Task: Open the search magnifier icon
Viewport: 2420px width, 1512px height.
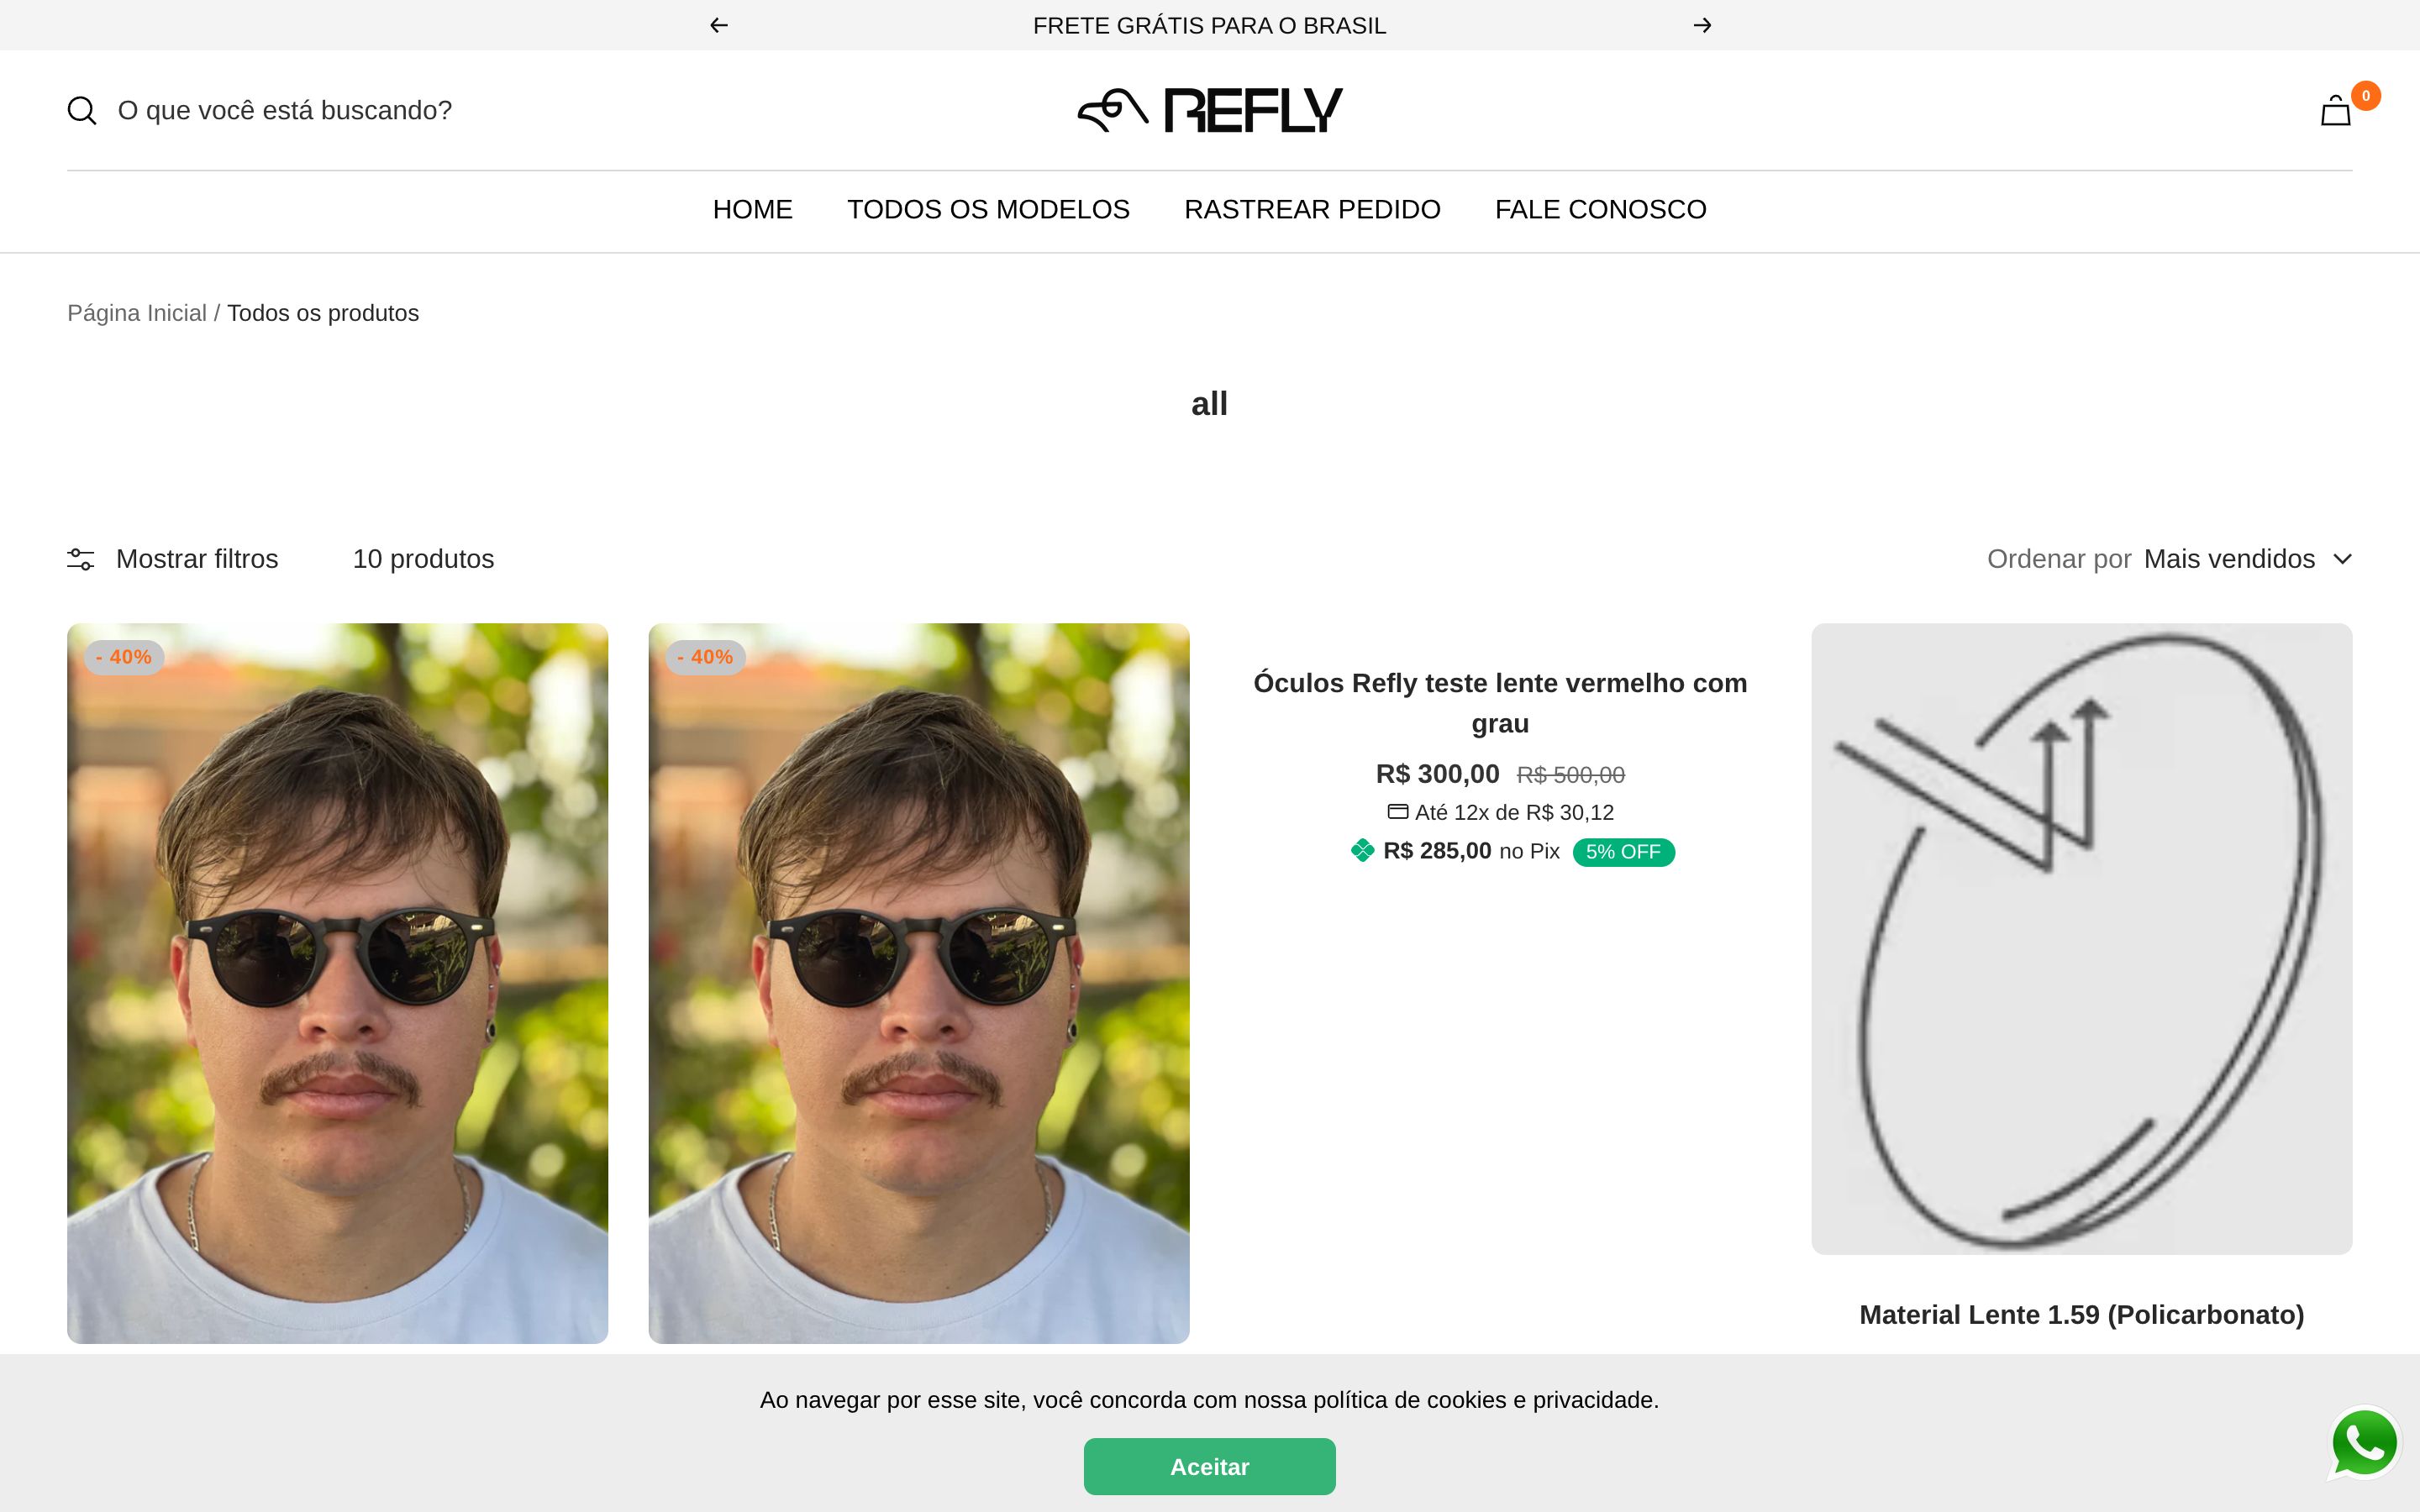Action: coord(82,110)
